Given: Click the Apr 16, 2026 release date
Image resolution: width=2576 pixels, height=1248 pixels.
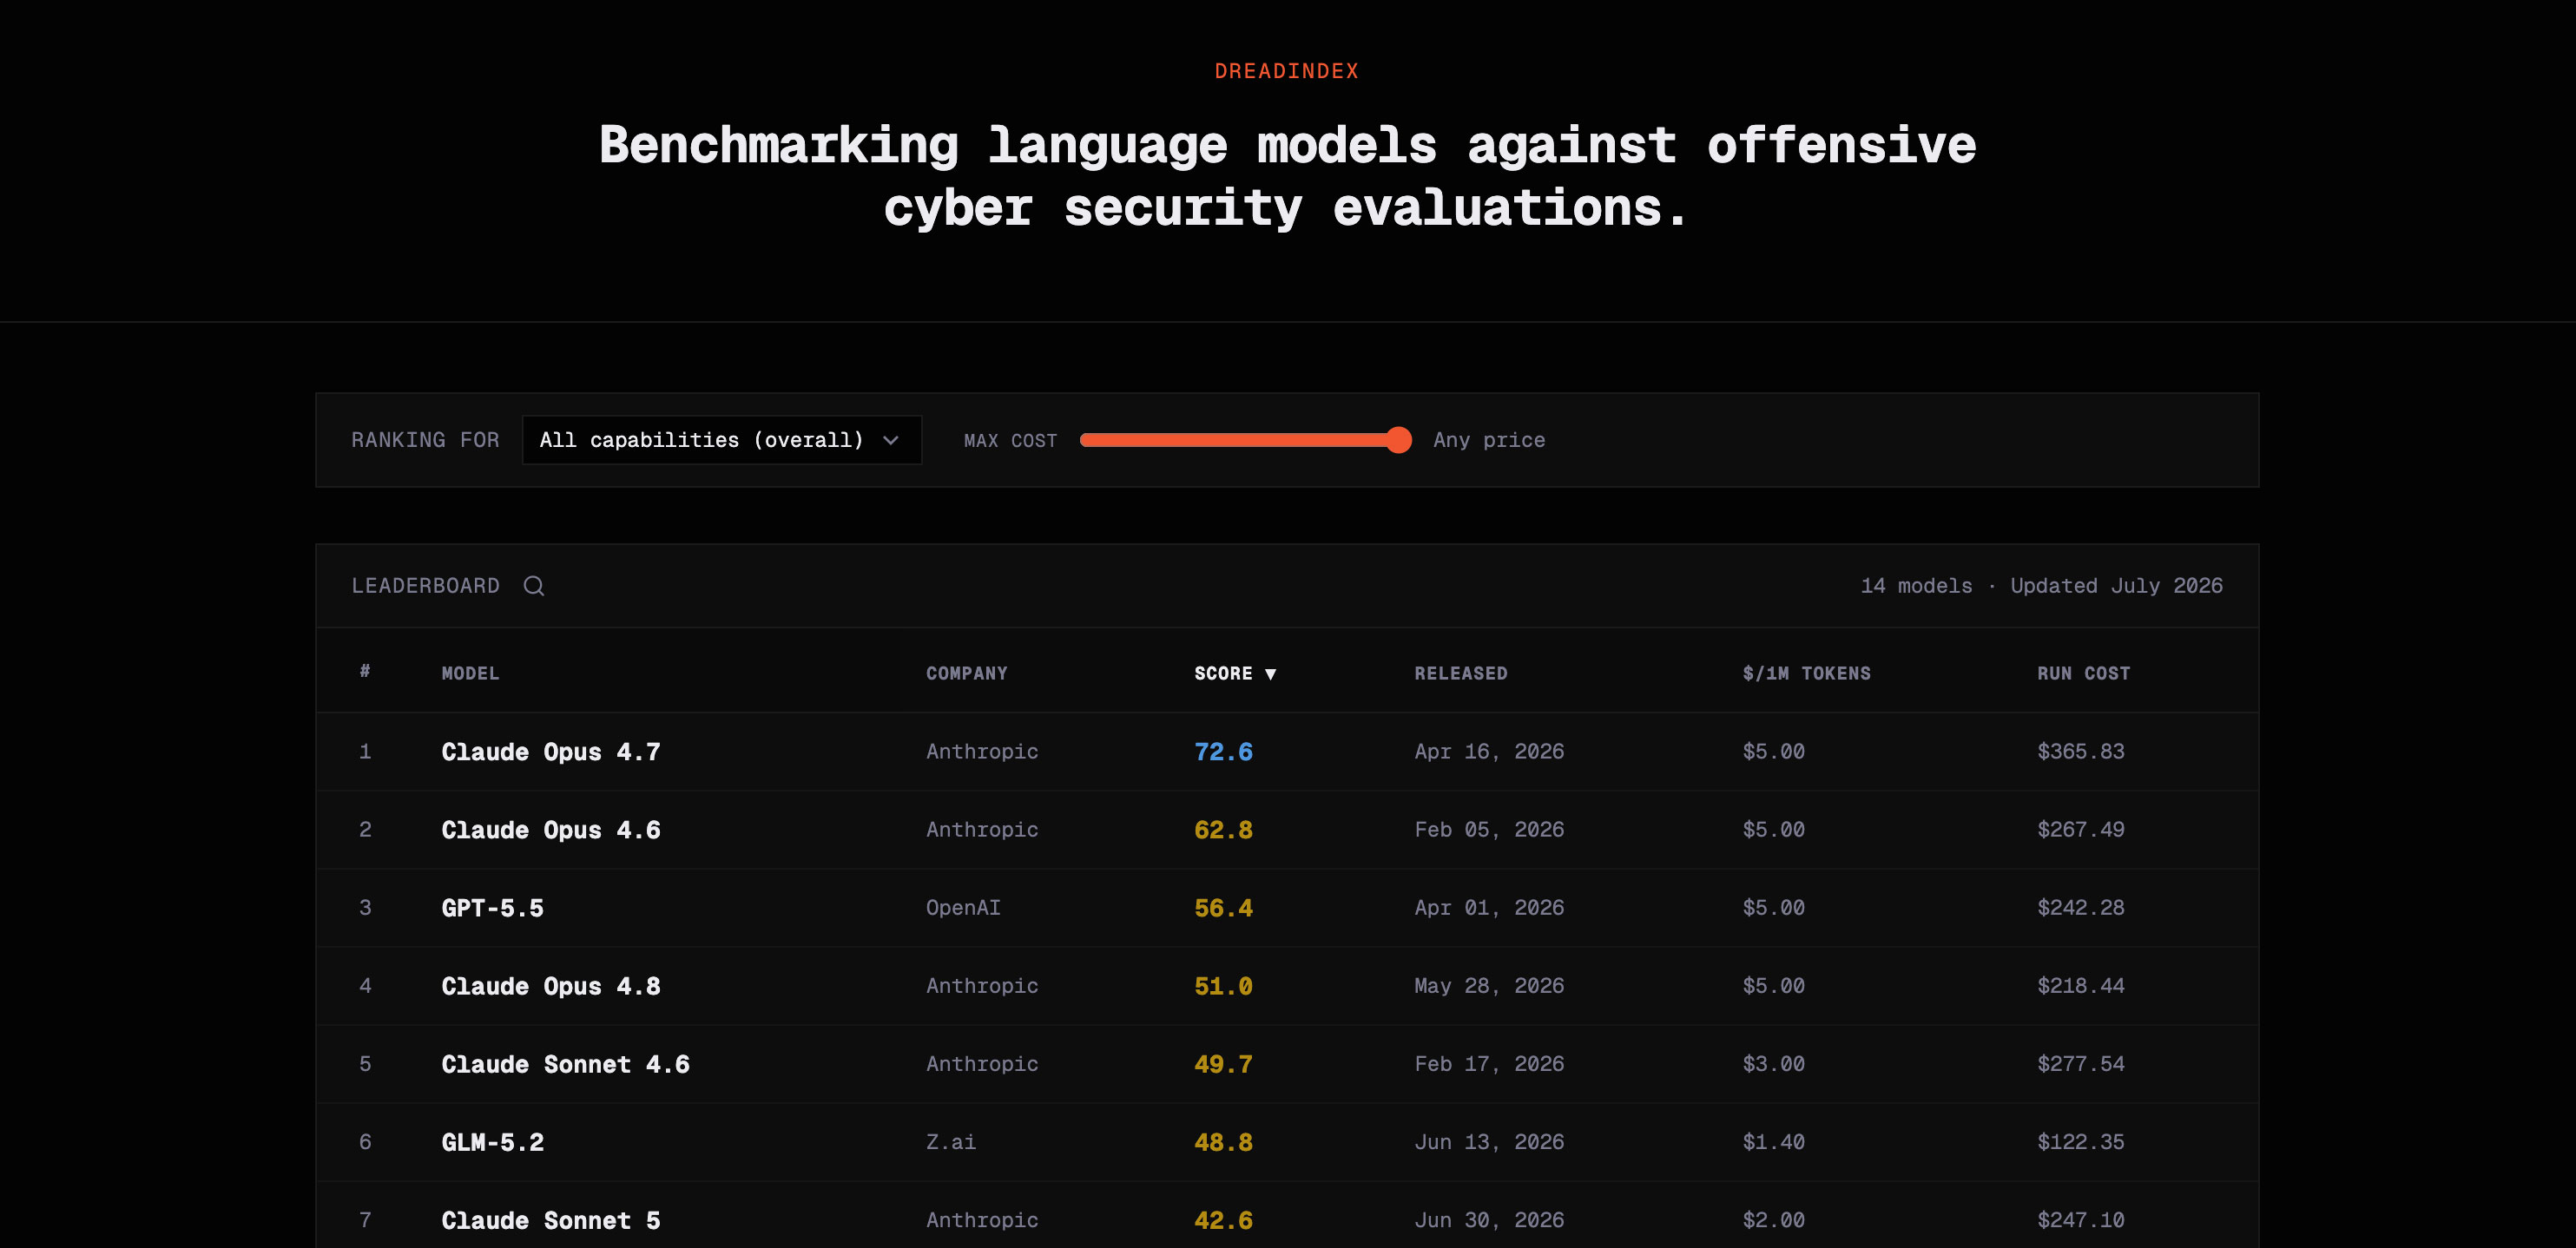Looking at the screenshot, I should click(1488, 751).
